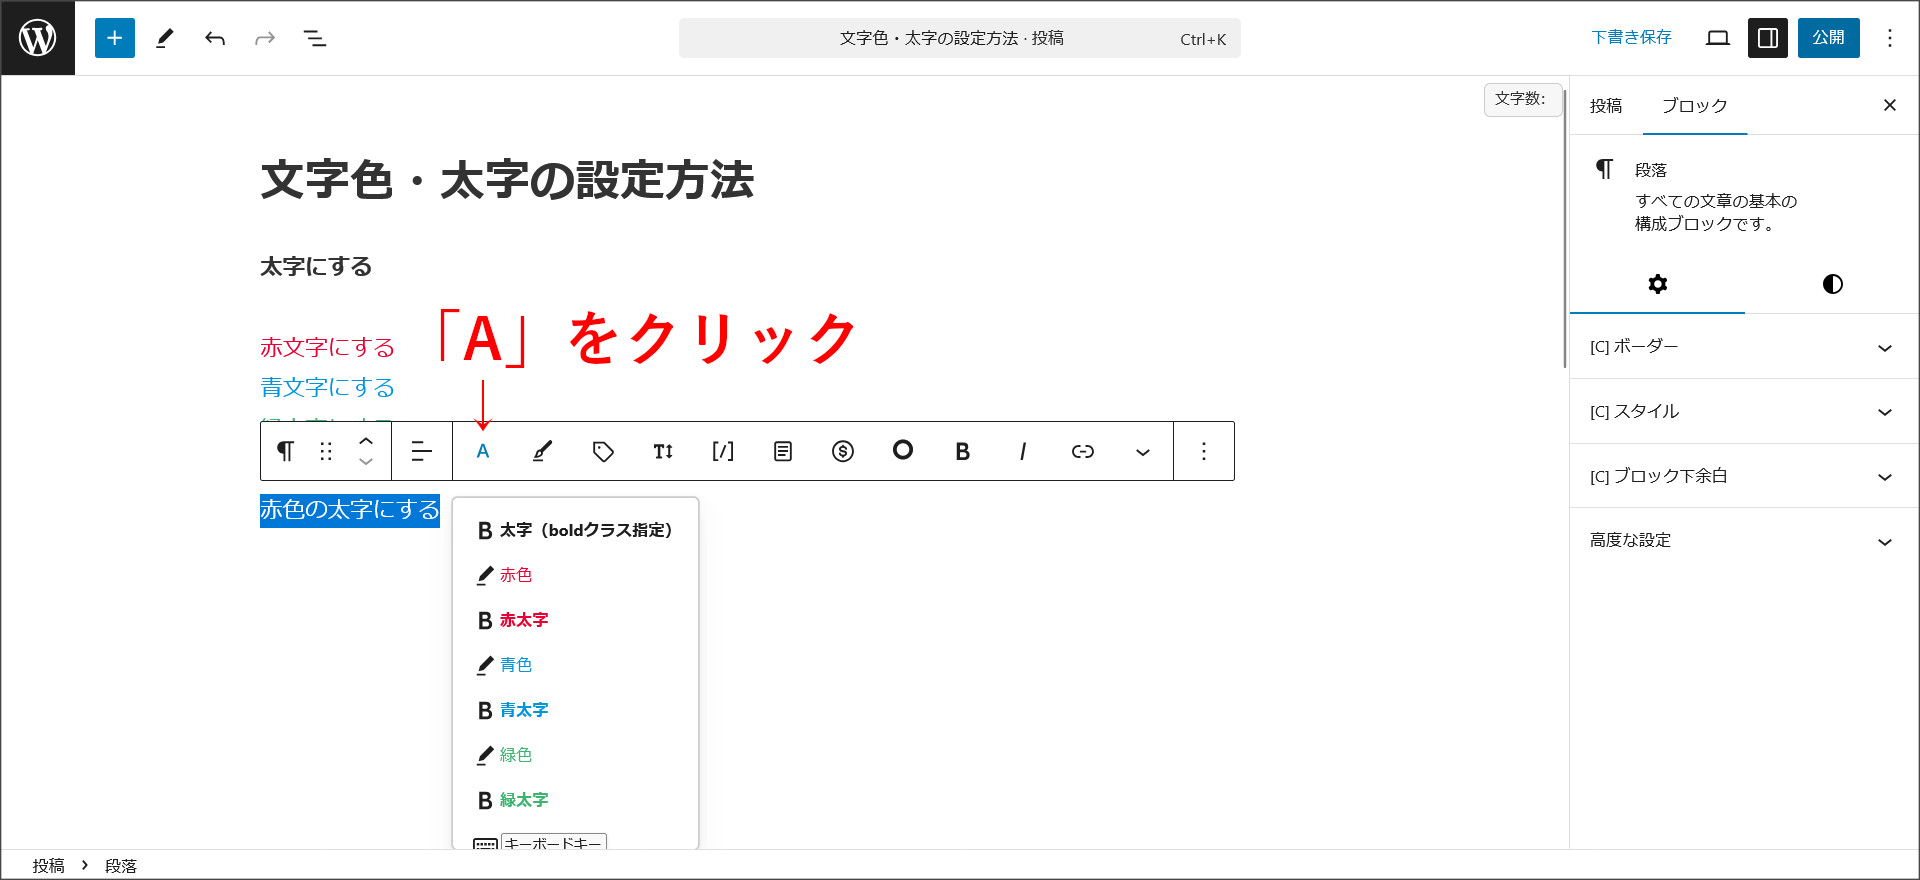Click the marker highlighter icon in toolbar
The height and width of the screenshot is (880, 1920).
tap(542, 451)
